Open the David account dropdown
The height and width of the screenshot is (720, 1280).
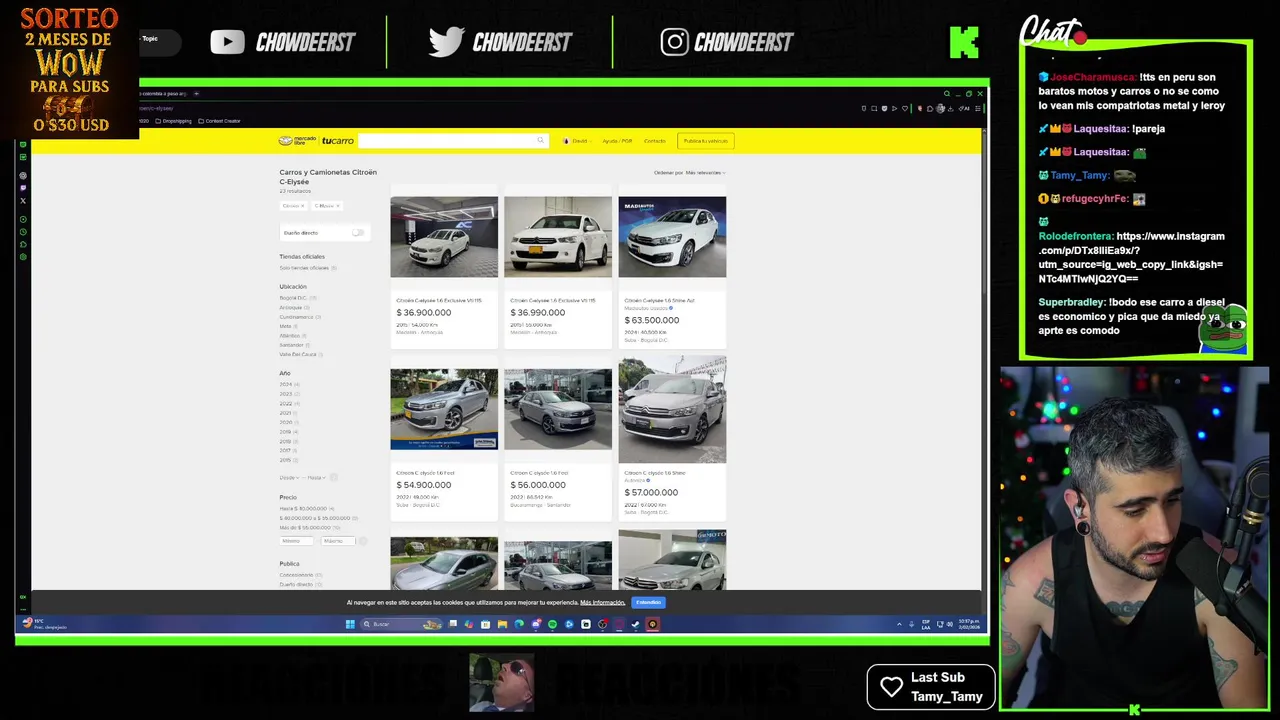(x=577, y=141)
